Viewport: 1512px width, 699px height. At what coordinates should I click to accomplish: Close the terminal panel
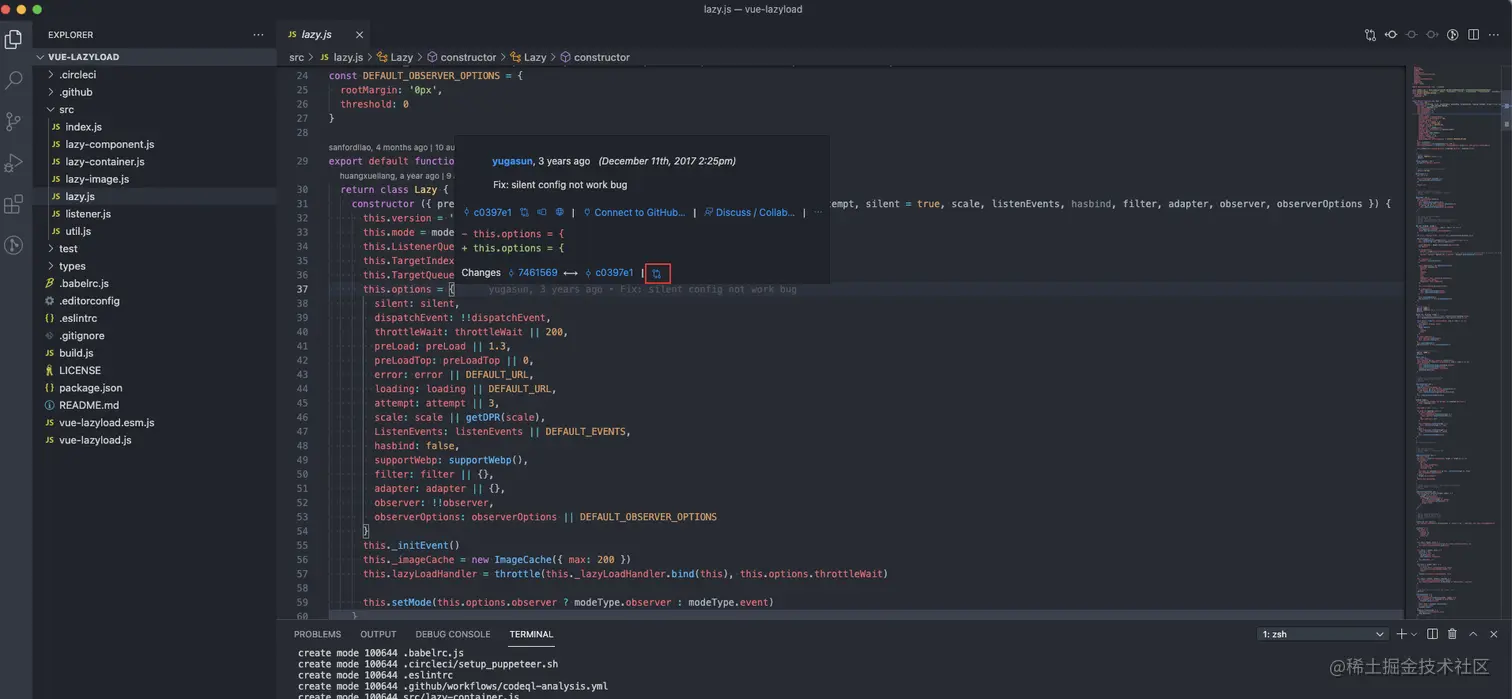[1494, 634]
